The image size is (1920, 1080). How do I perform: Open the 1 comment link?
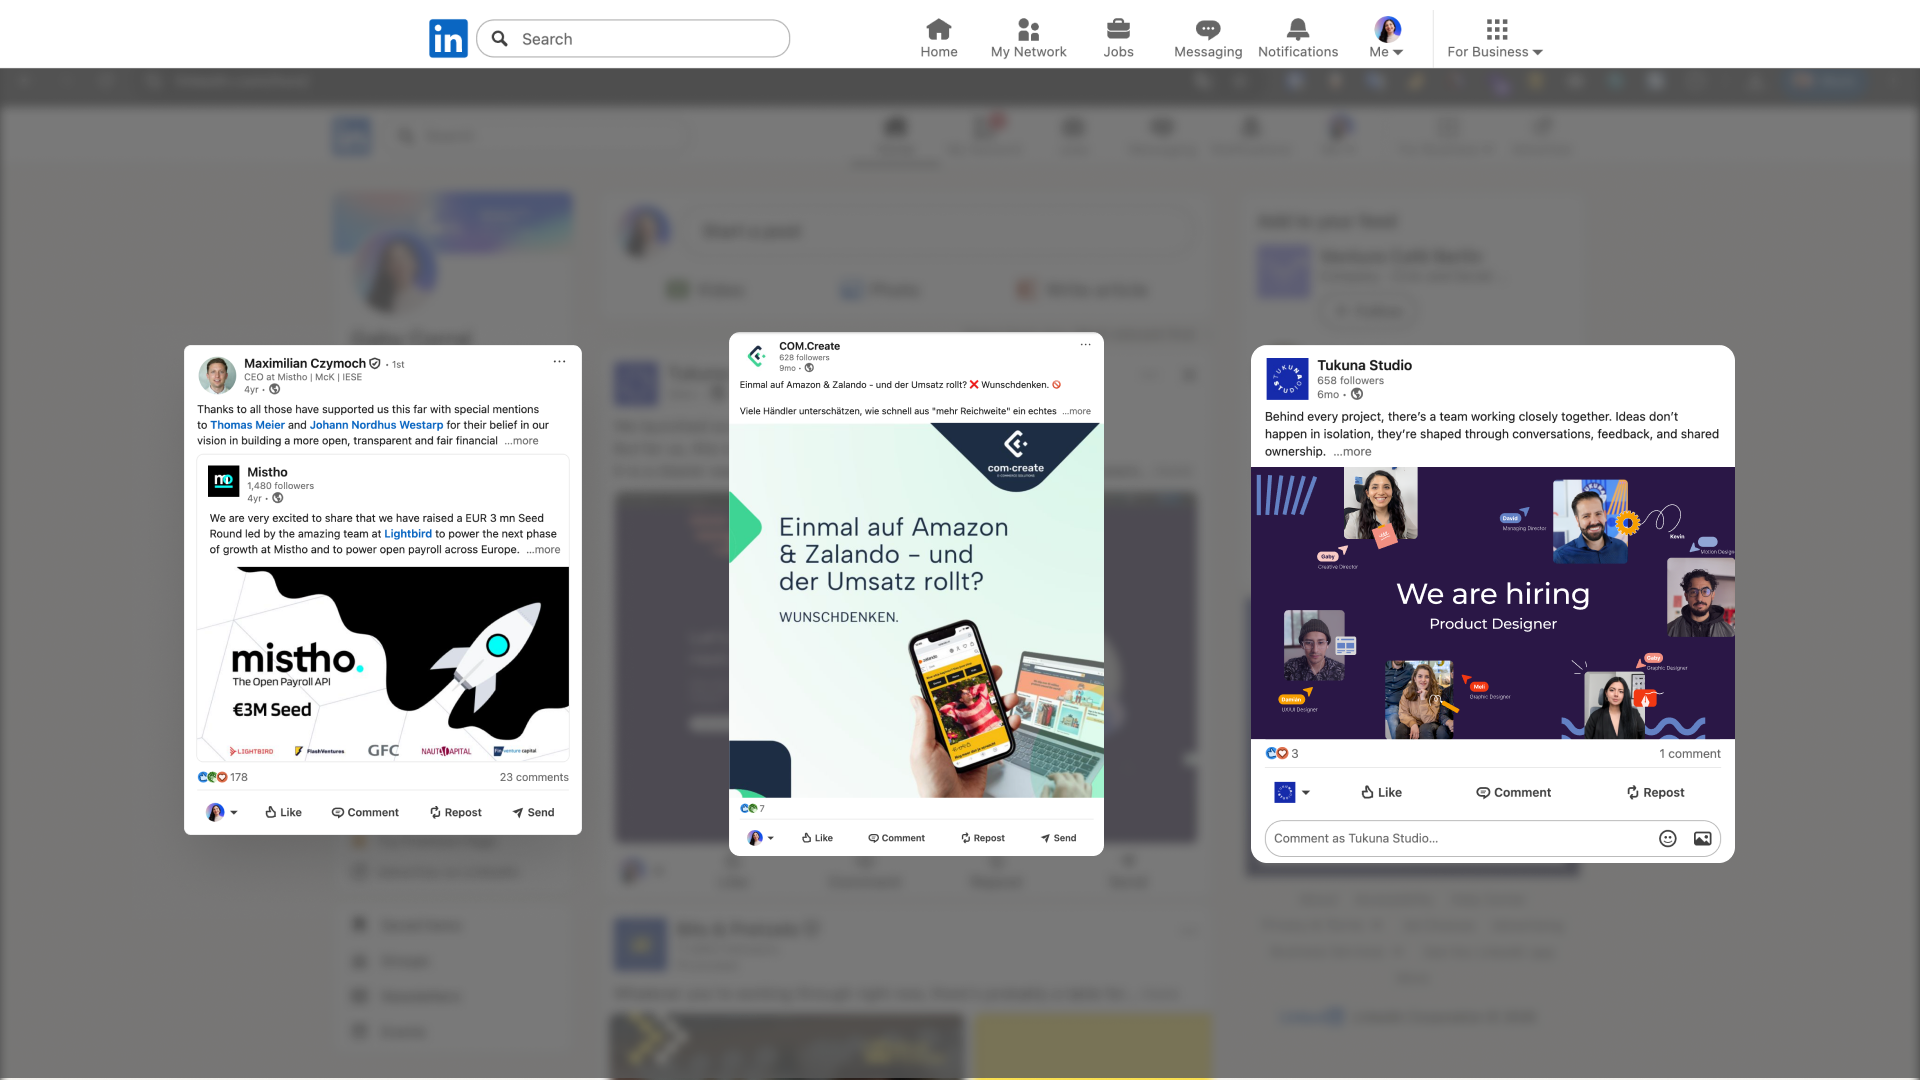click(1690, 754)
